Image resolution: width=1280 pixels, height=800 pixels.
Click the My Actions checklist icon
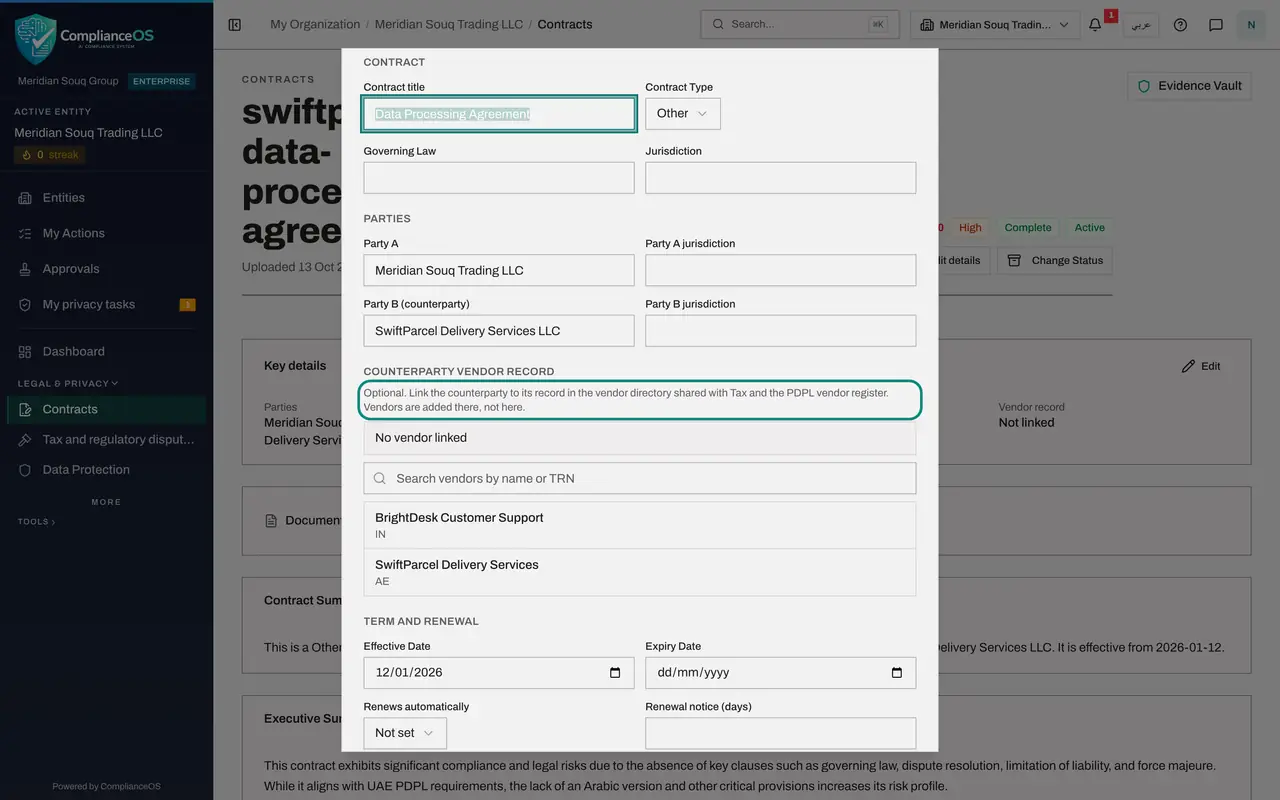coord(25,233)
